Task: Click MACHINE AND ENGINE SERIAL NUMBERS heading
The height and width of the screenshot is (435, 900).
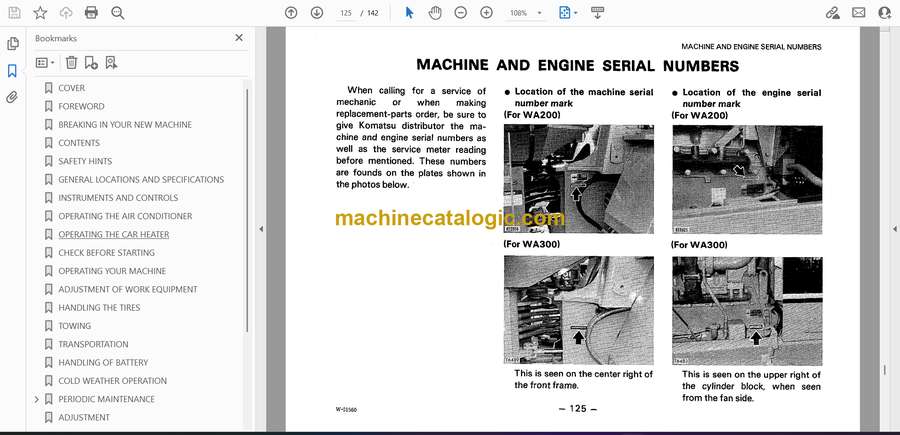Action: pos(577,65)
